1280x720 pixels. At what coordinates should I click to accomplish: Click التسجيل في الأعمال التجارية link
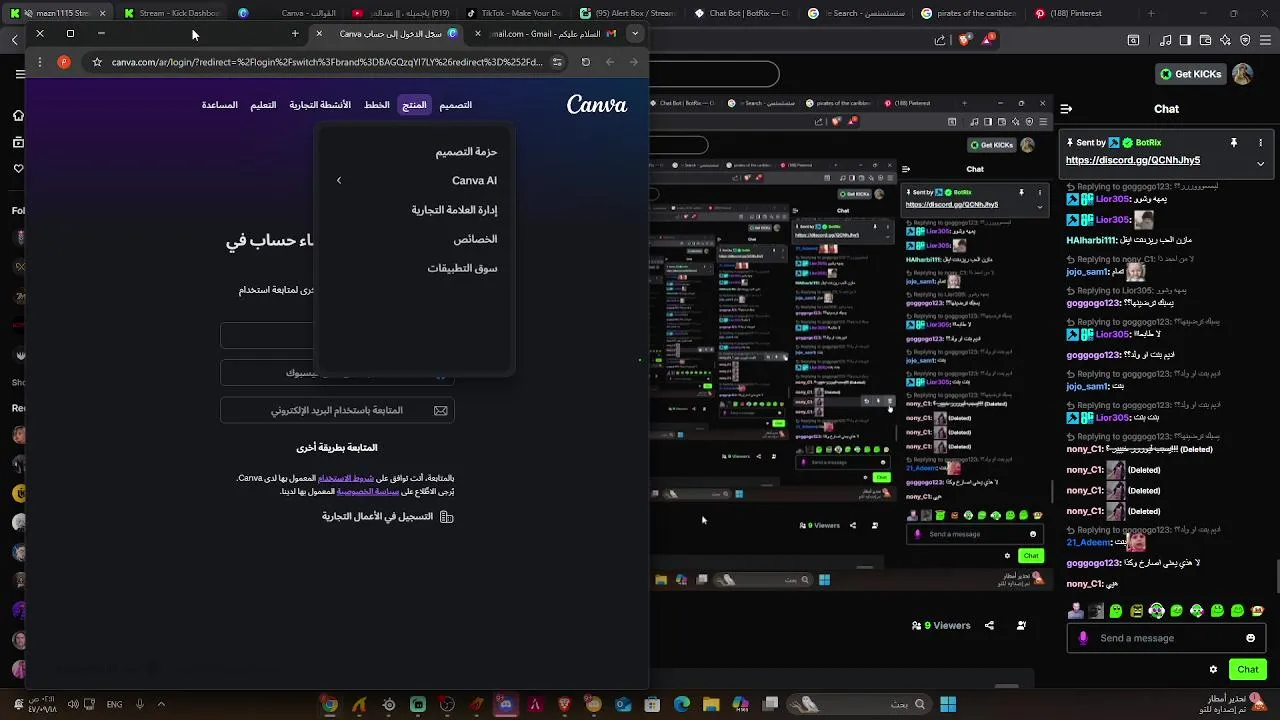pyautogui.click(x=387, y=517)
